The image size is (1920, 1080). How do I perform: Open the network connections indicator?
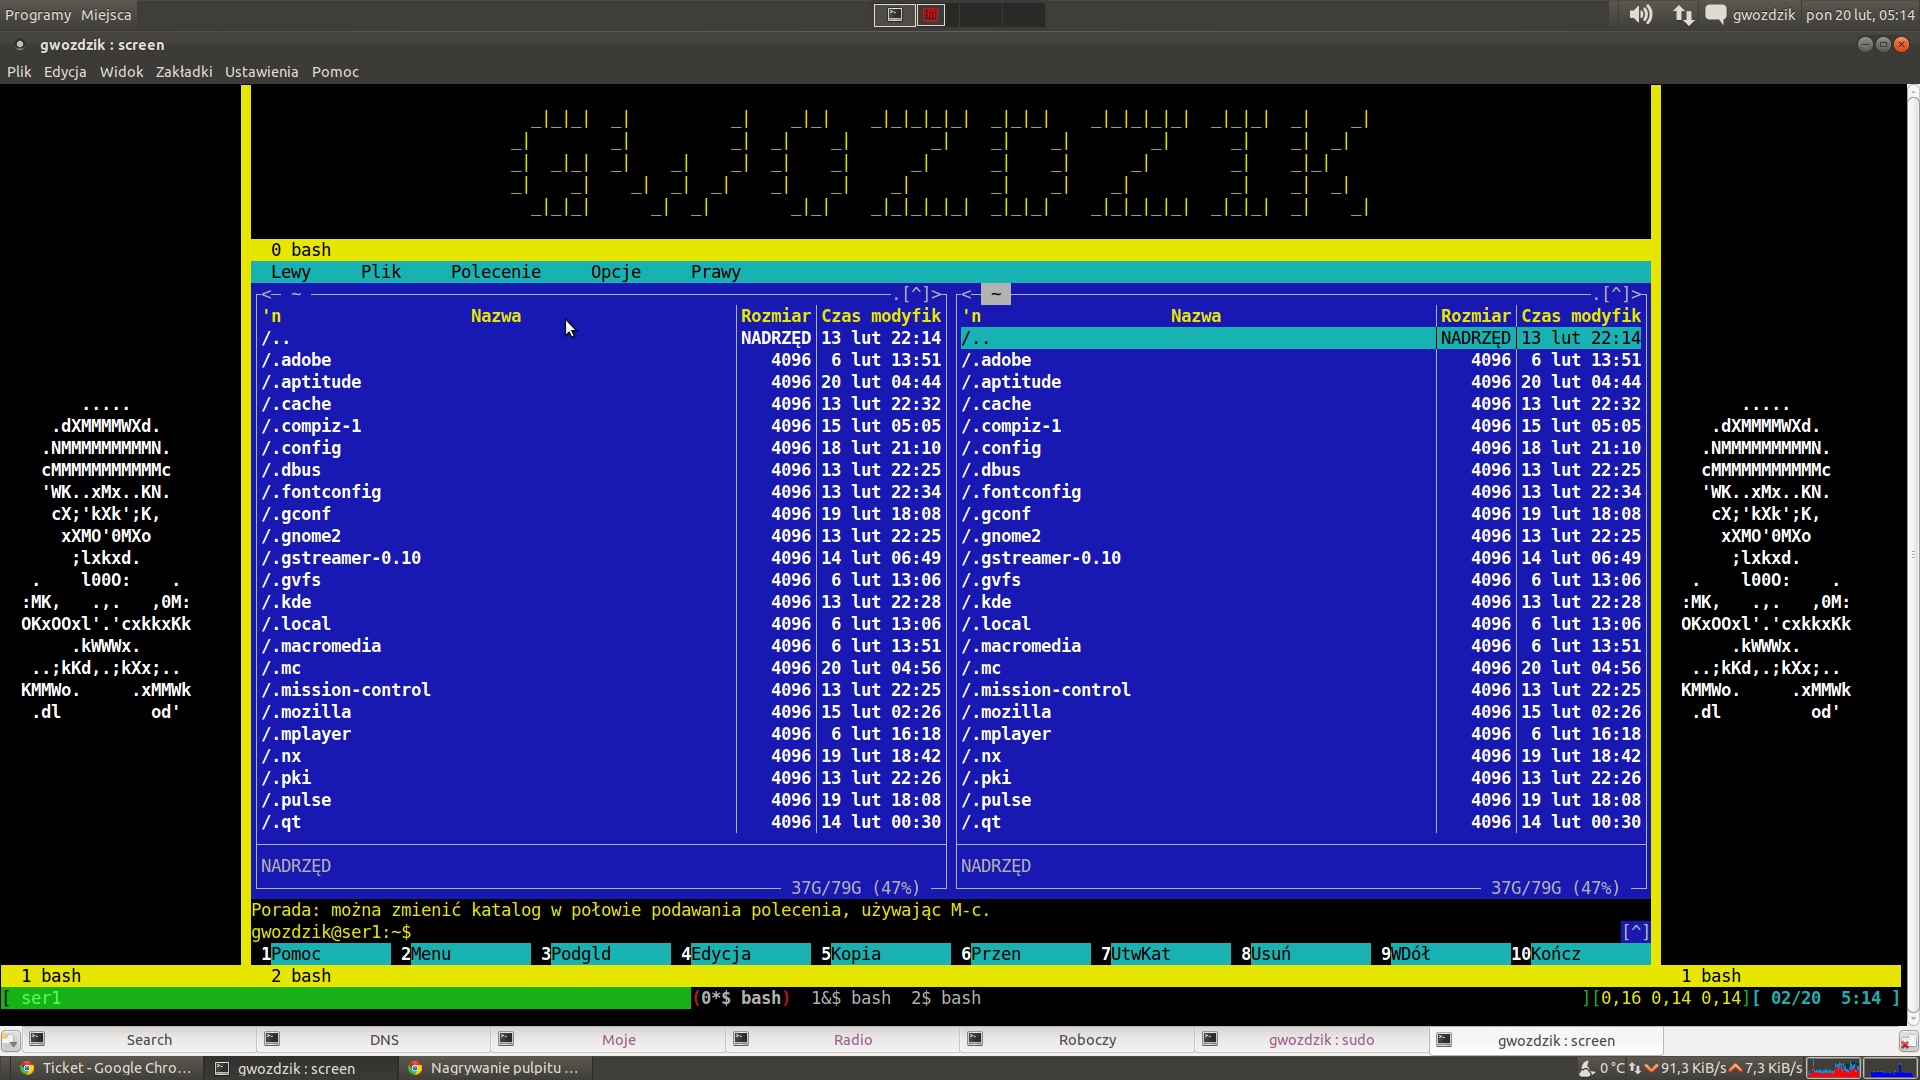tap(1683, 14)
